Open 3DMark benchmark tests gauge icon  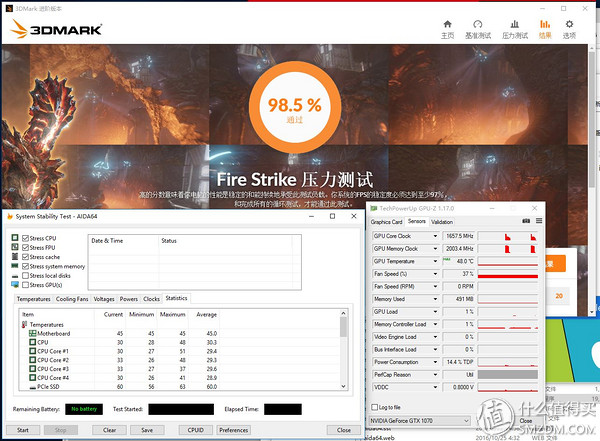coord(478,24)
